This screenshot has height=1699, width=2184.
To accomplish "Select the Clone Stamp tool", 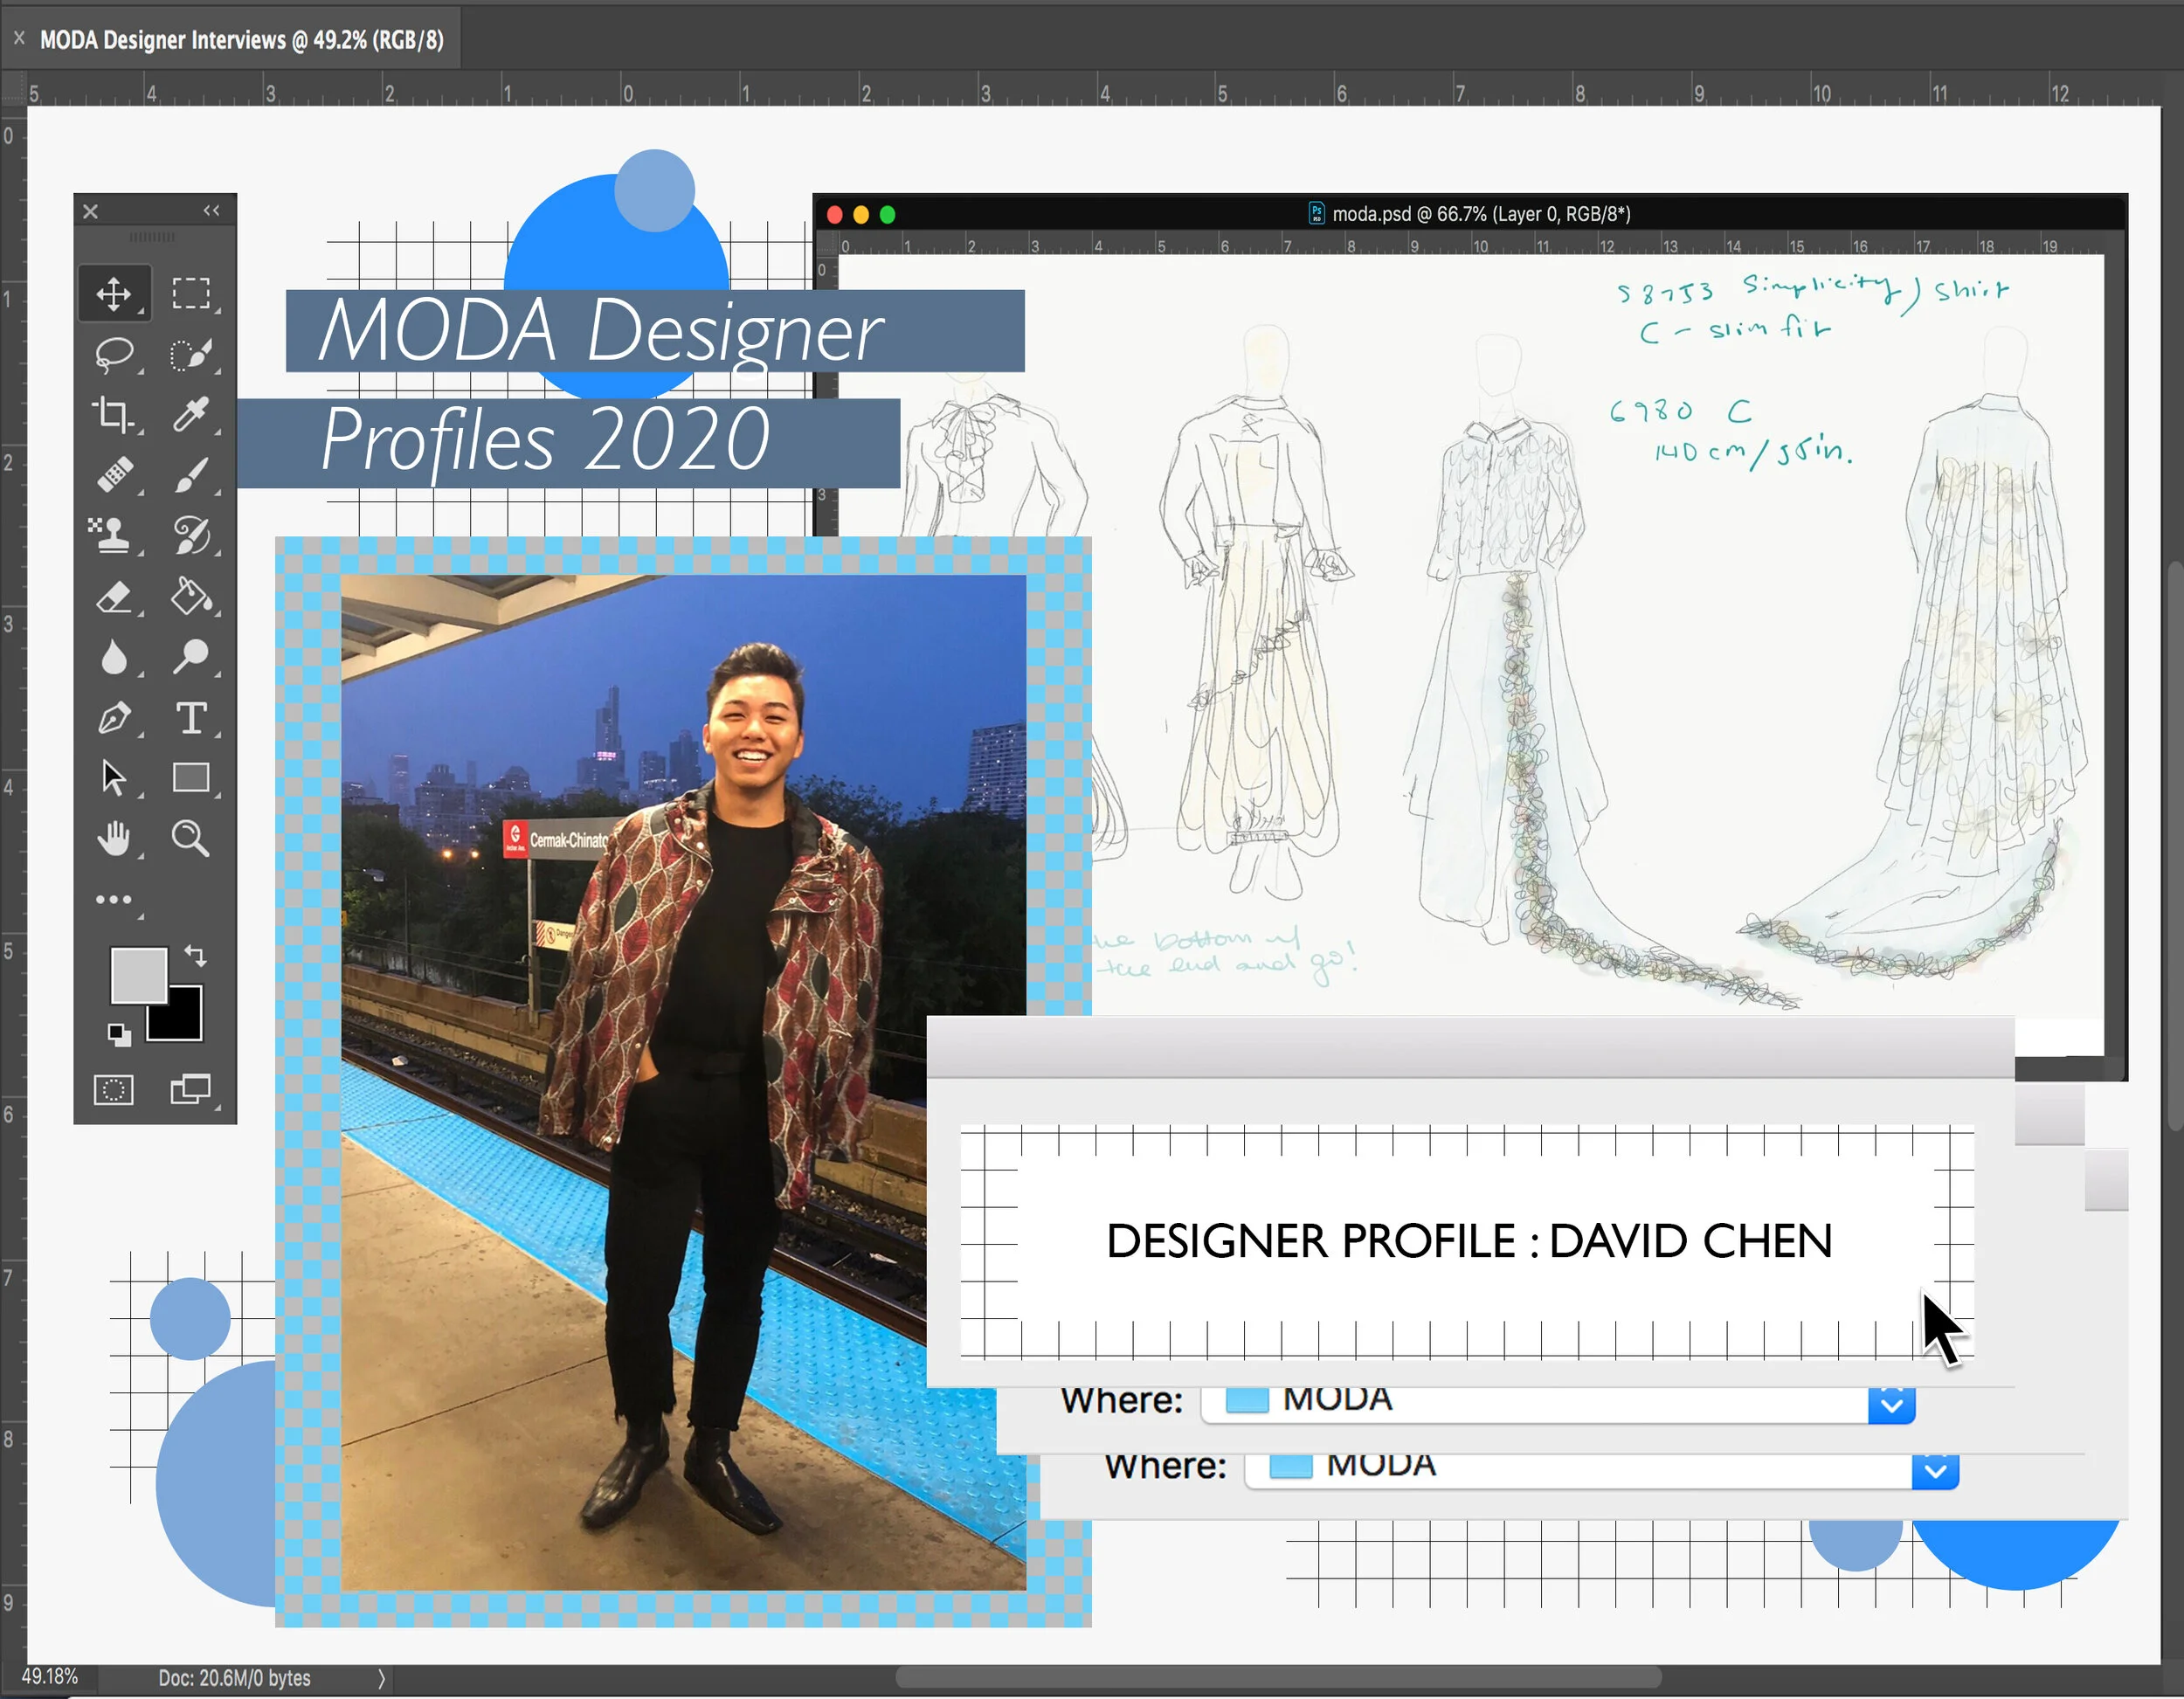I will point(114,535).
